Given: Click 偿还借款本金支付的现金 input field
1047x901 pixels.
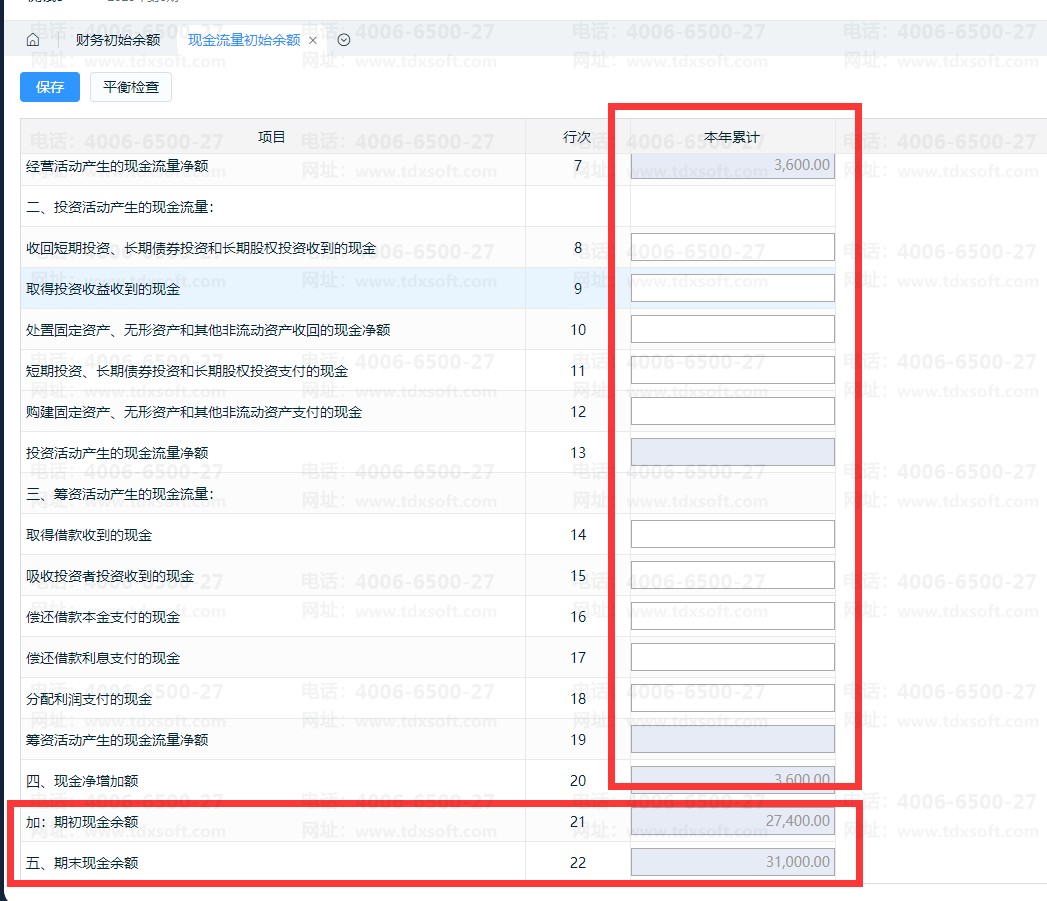Looking at the screenshot, I should [732, 616].
